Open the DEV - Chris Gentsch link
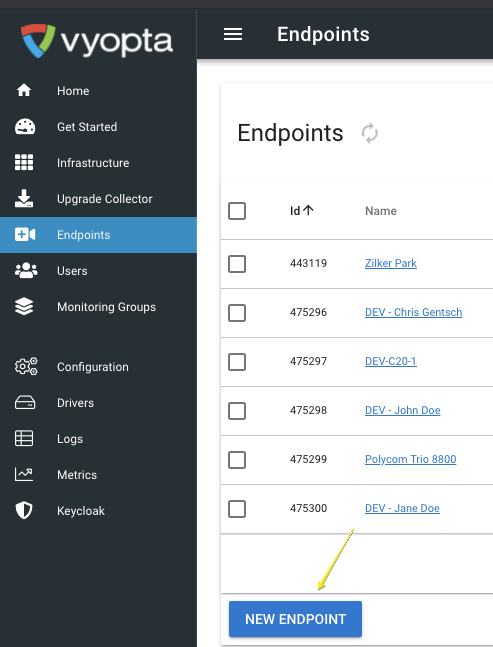 click(x=413, y=312)
